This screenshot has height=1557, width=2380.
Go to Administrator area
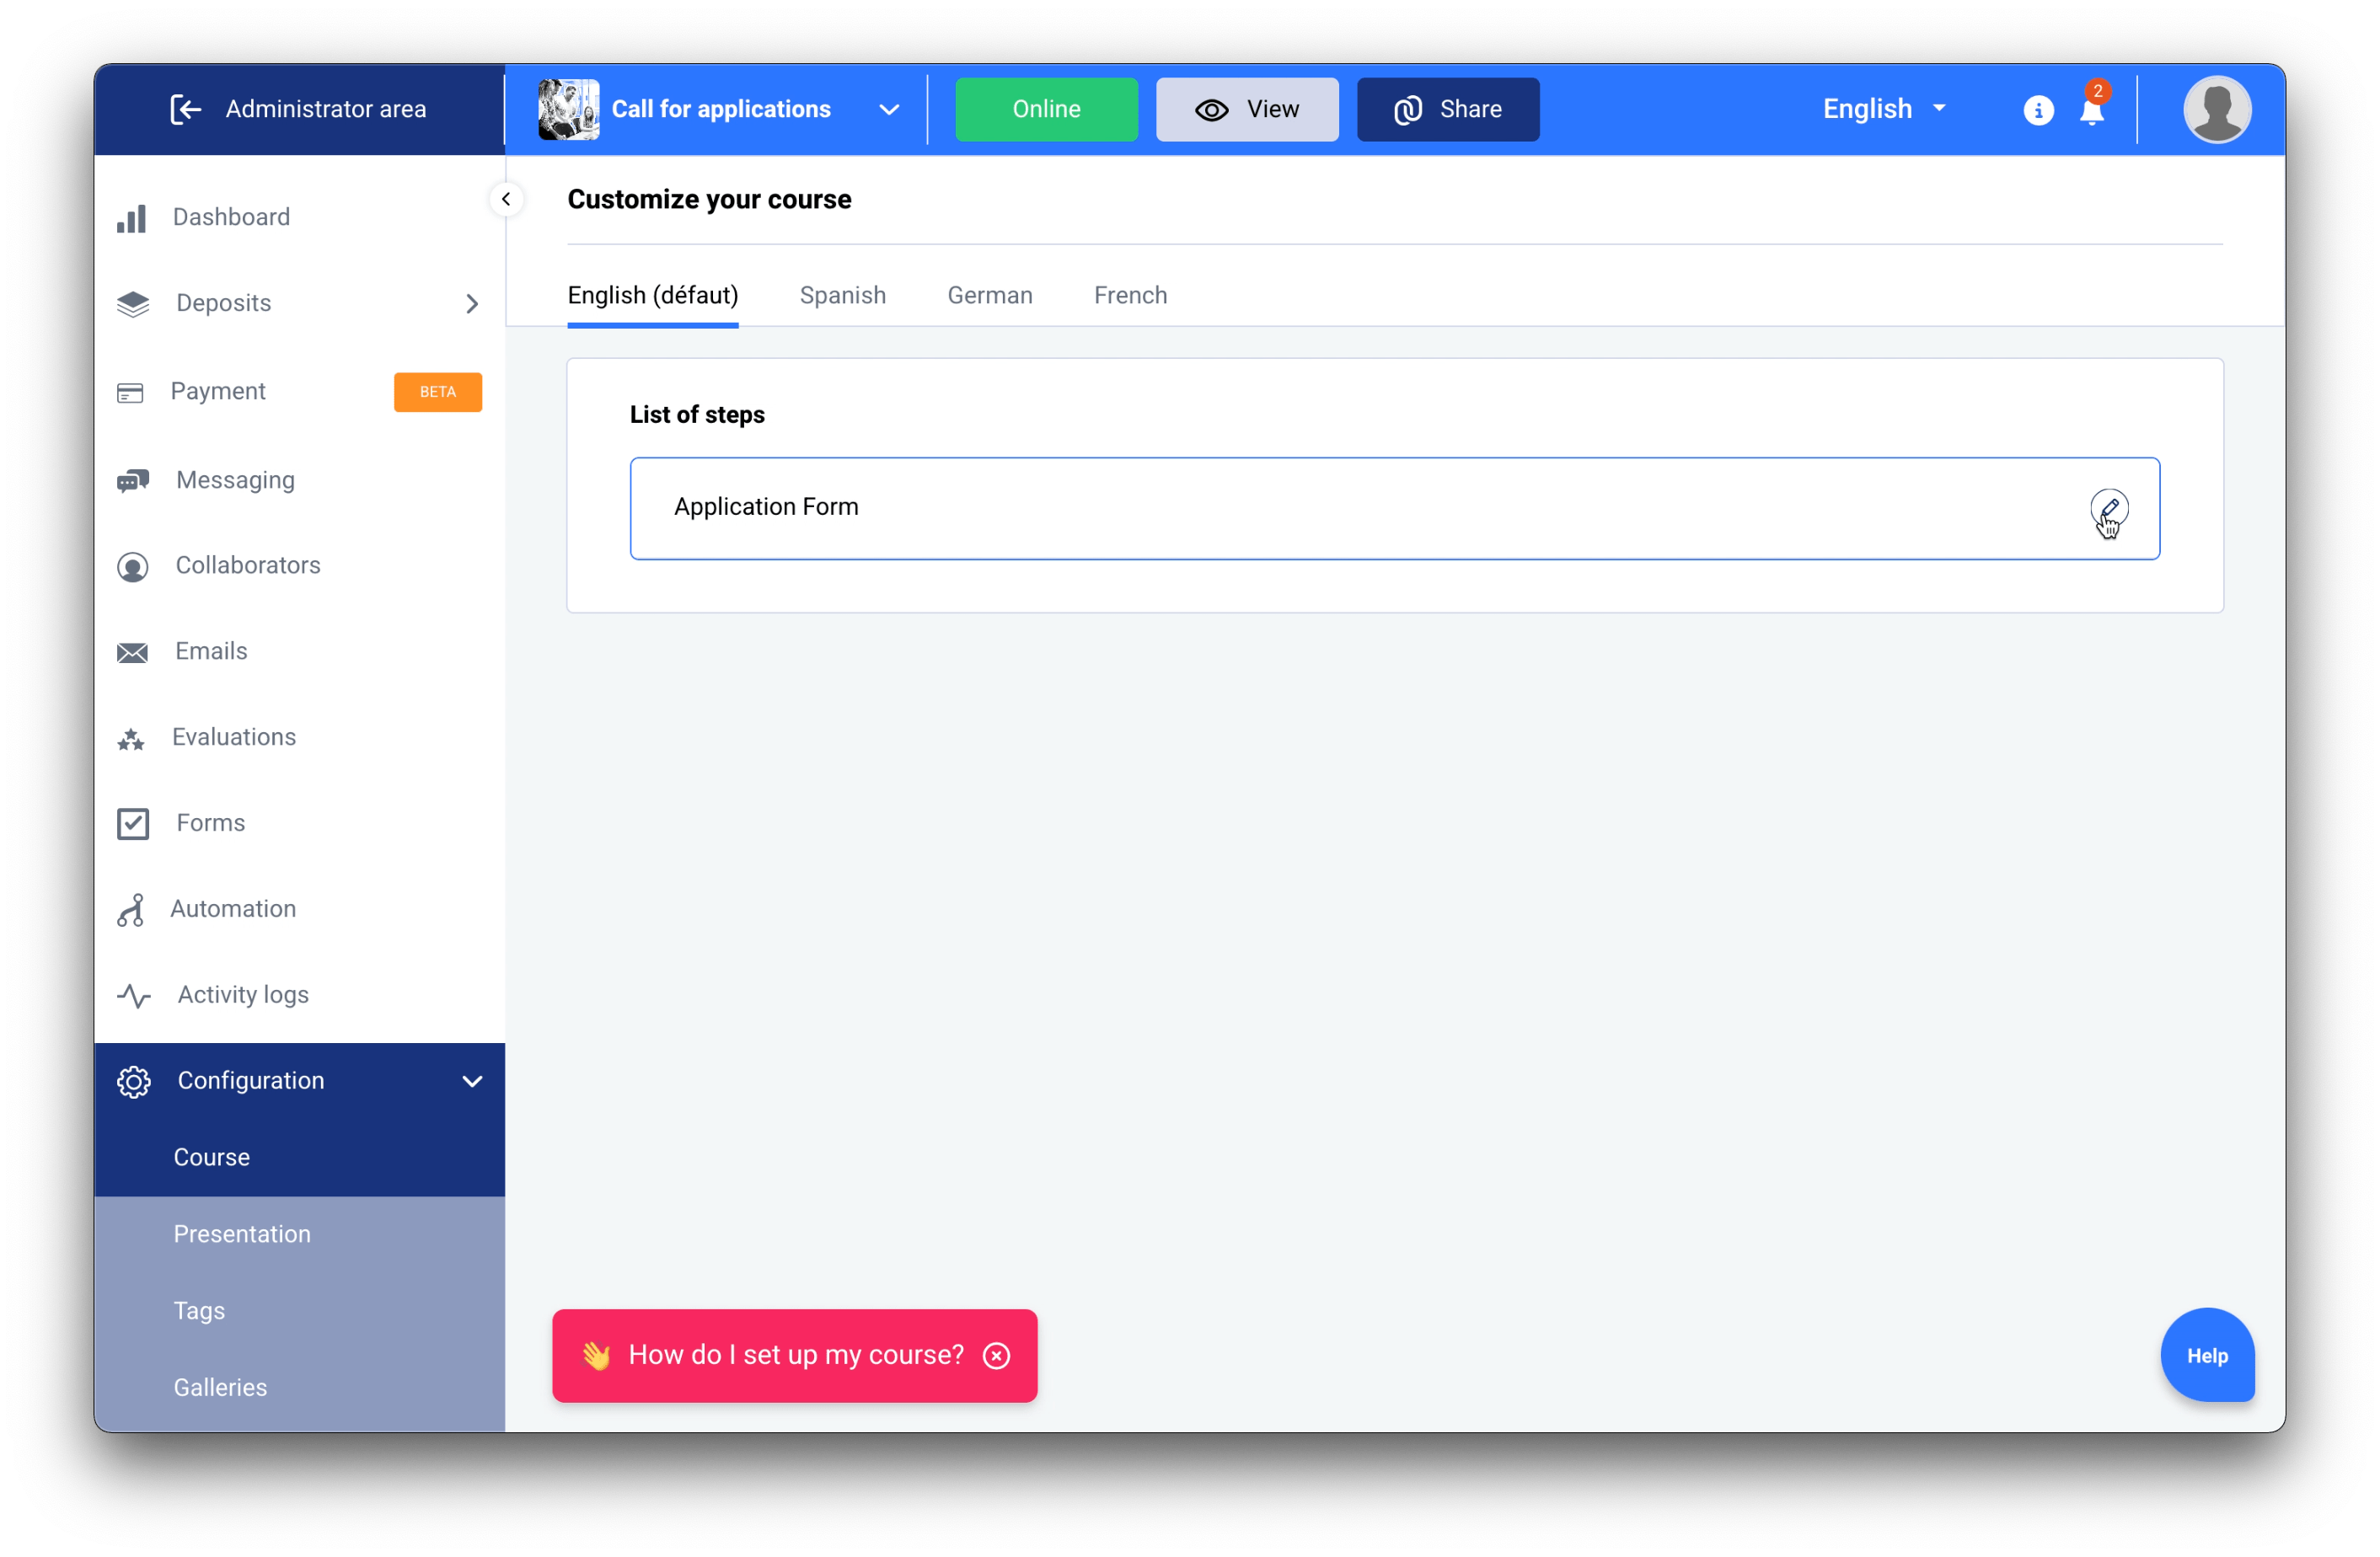click(298, 109)
